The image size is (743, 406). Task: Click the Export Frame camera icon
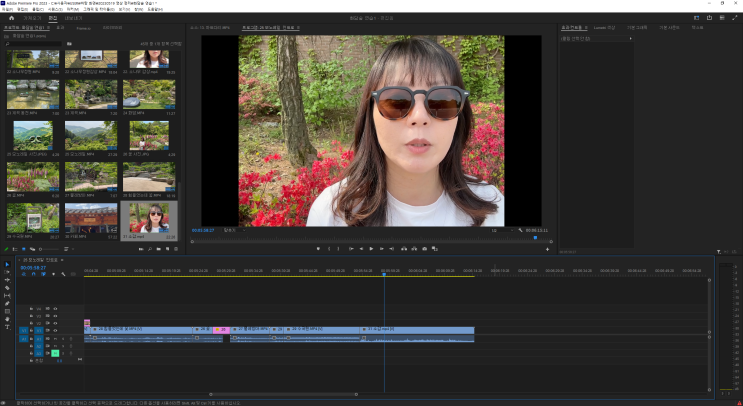(x=425, y=248)
